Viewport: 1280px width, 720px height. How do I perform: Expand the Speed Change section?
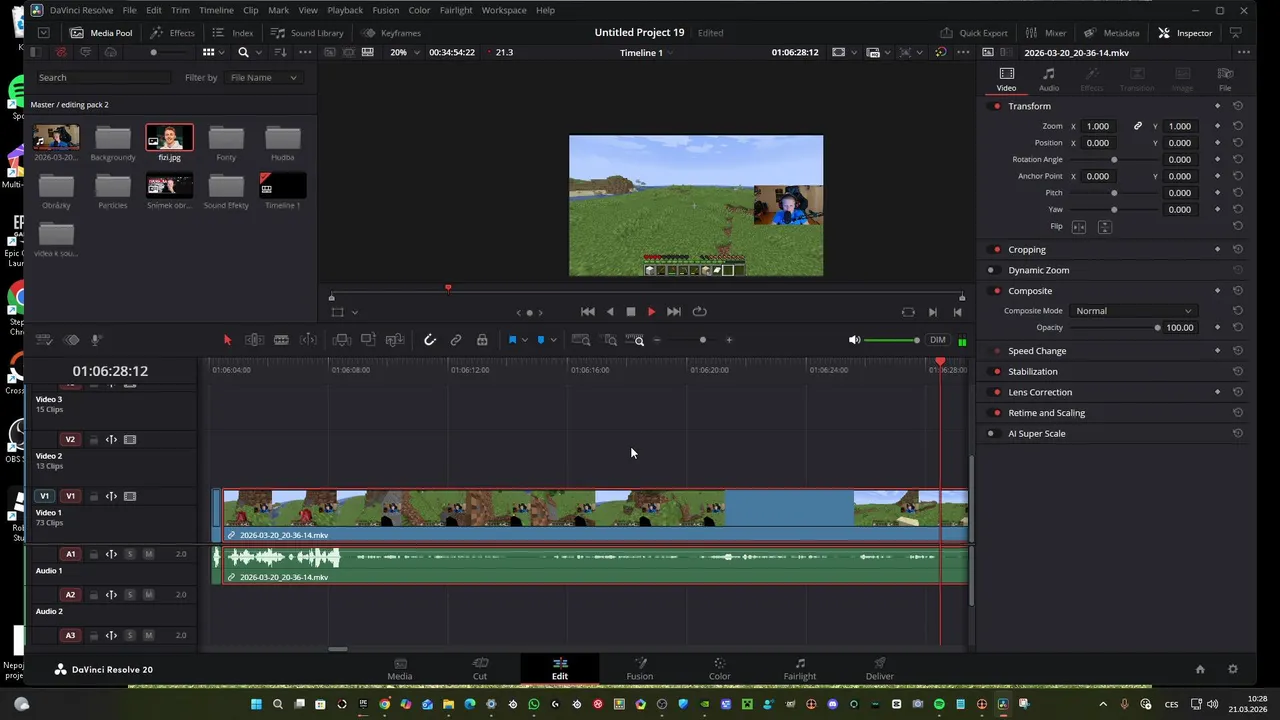click(x=1037, y=351)
